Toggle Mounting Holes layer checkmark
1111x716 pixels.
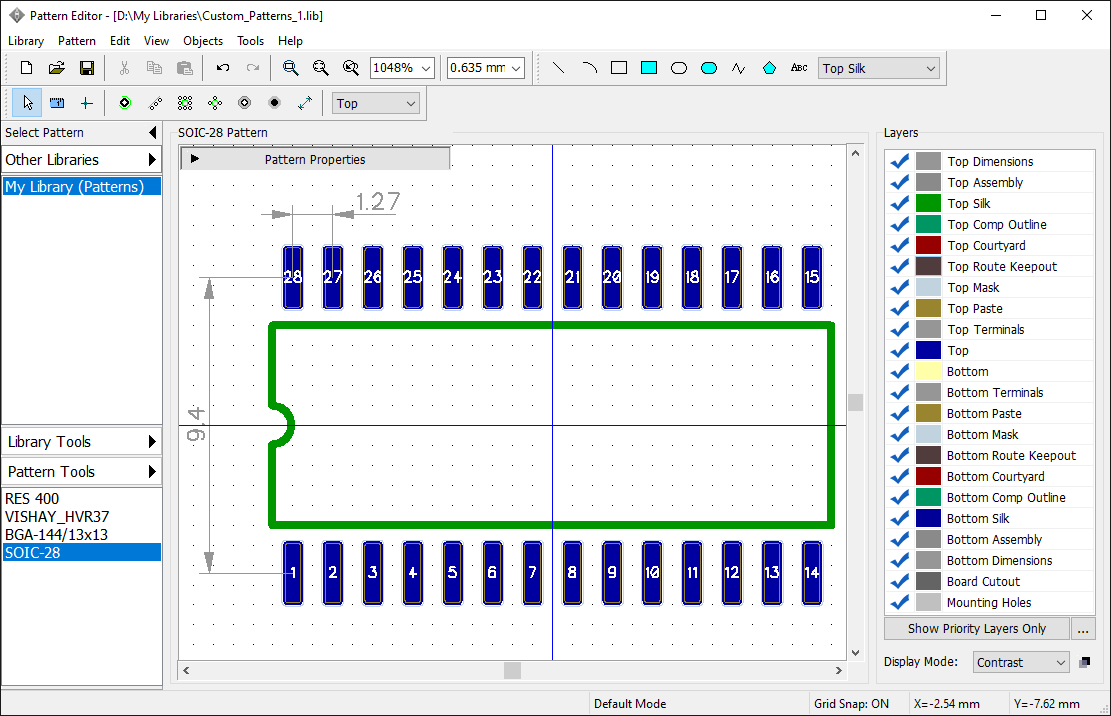click(900, 603)
